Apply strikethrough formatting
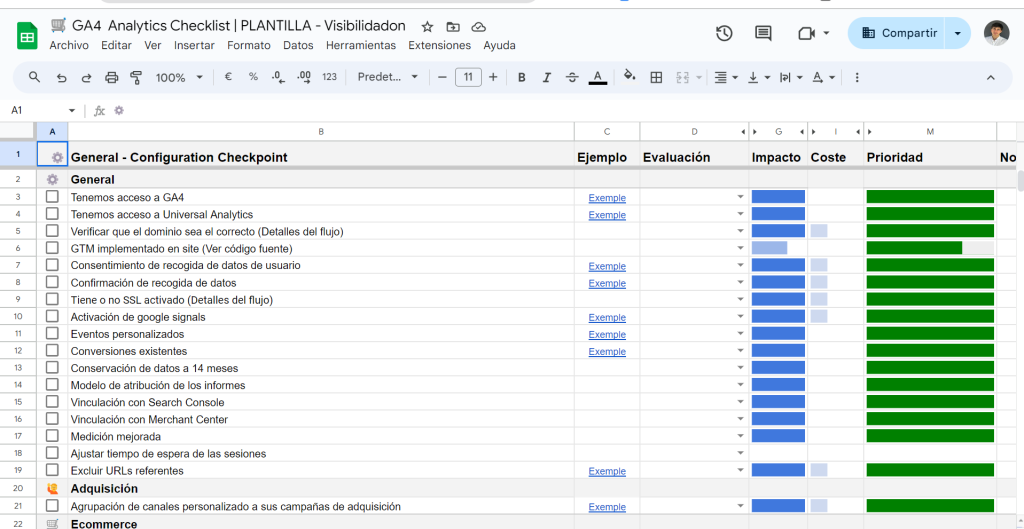 pyautogui.click(x=572, y=77)
